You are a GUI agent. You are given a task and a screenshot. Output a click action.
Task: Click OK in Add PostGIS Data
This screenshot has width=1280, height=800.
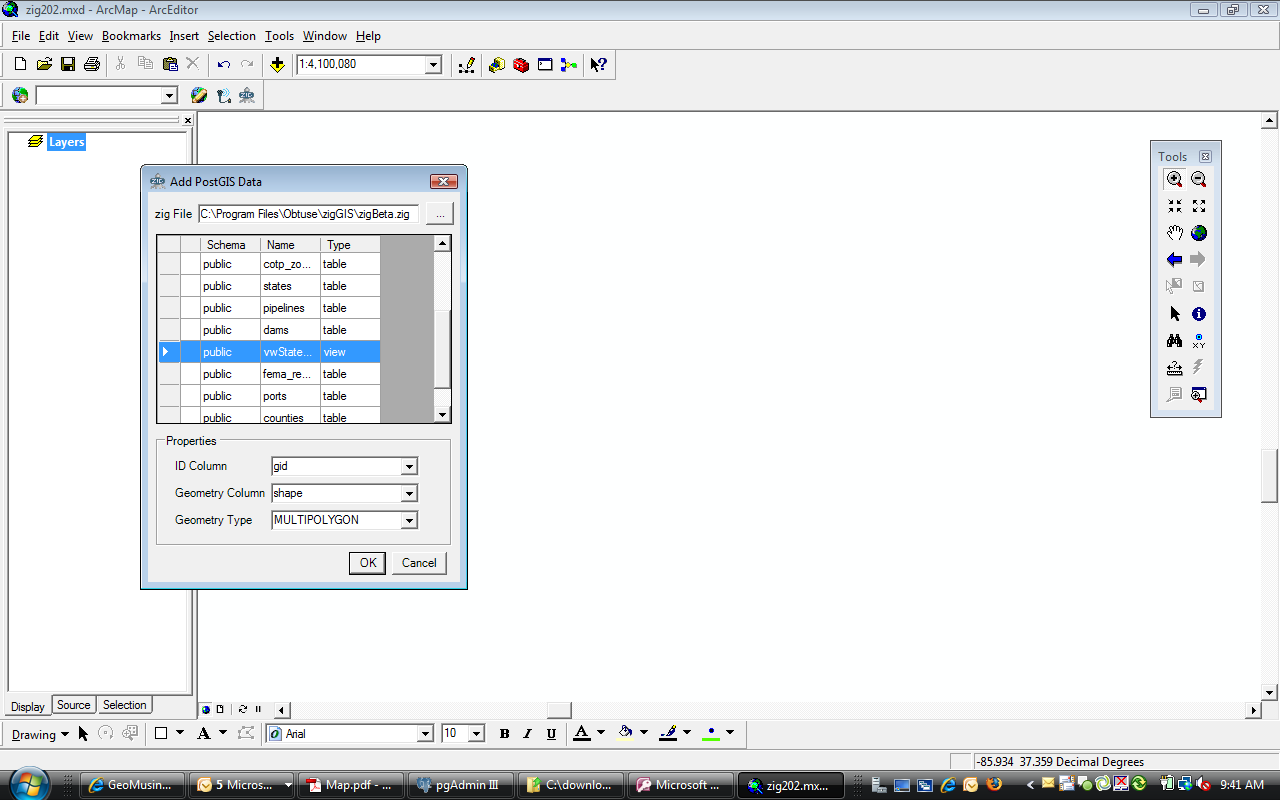368,563
